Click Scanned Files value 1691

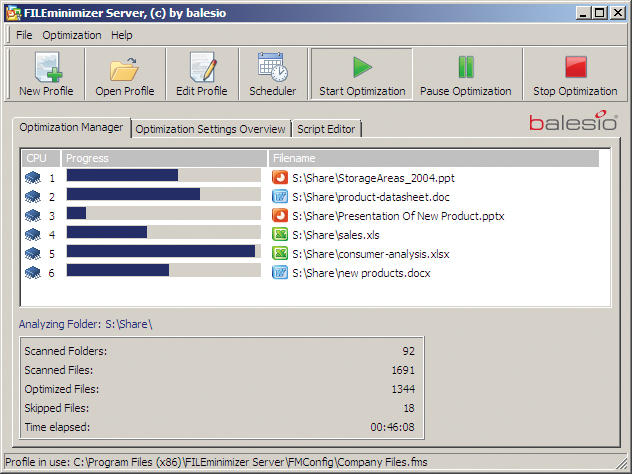(403, 370)
